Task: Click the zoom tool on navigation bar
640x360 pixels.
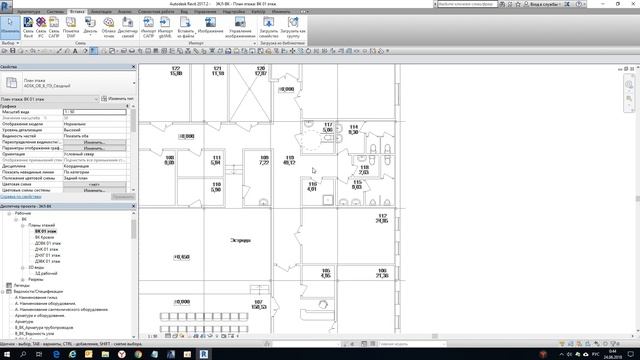Action: (x=629, y=99)
